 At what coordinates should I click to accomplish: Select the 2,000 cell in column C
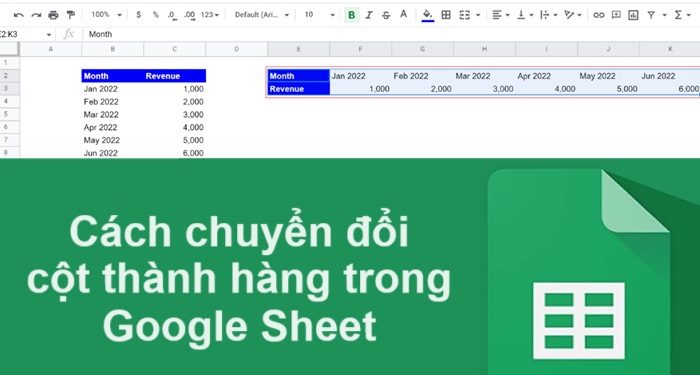(175, 102)
